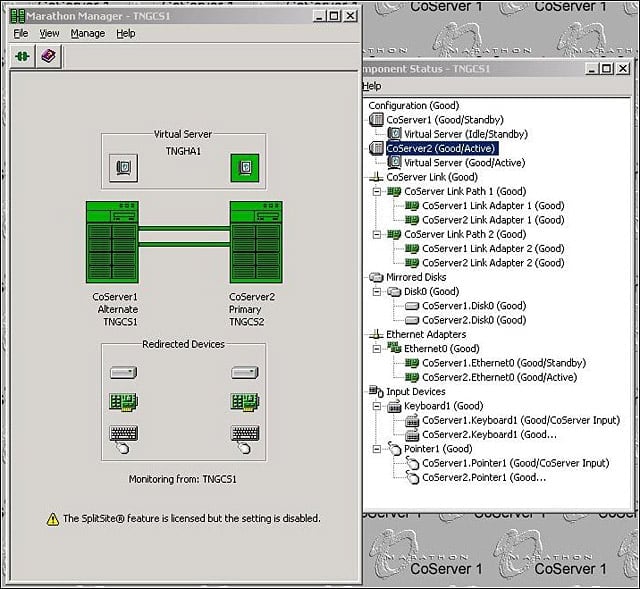
Task: Click the lower CoServer link bar
Action: click(x=184, y=244)
